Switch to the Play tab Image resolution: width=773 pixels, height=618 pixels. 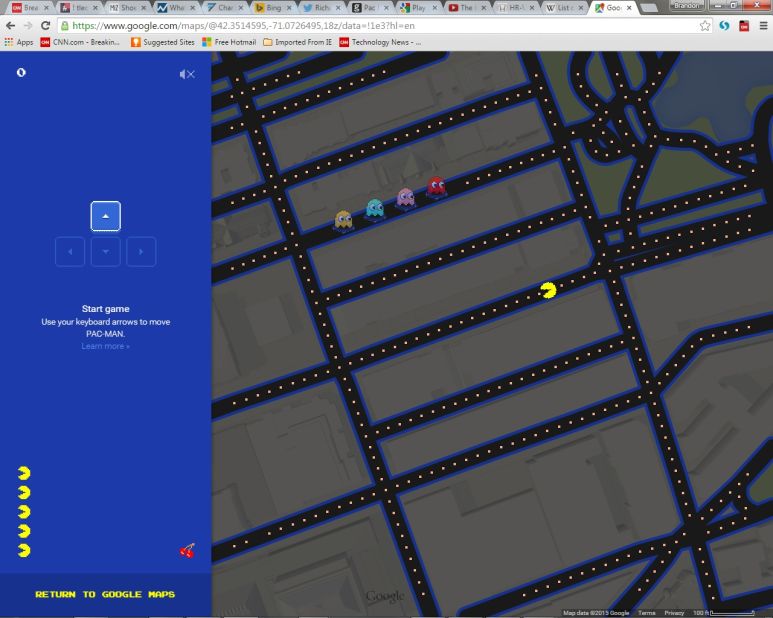418,7
